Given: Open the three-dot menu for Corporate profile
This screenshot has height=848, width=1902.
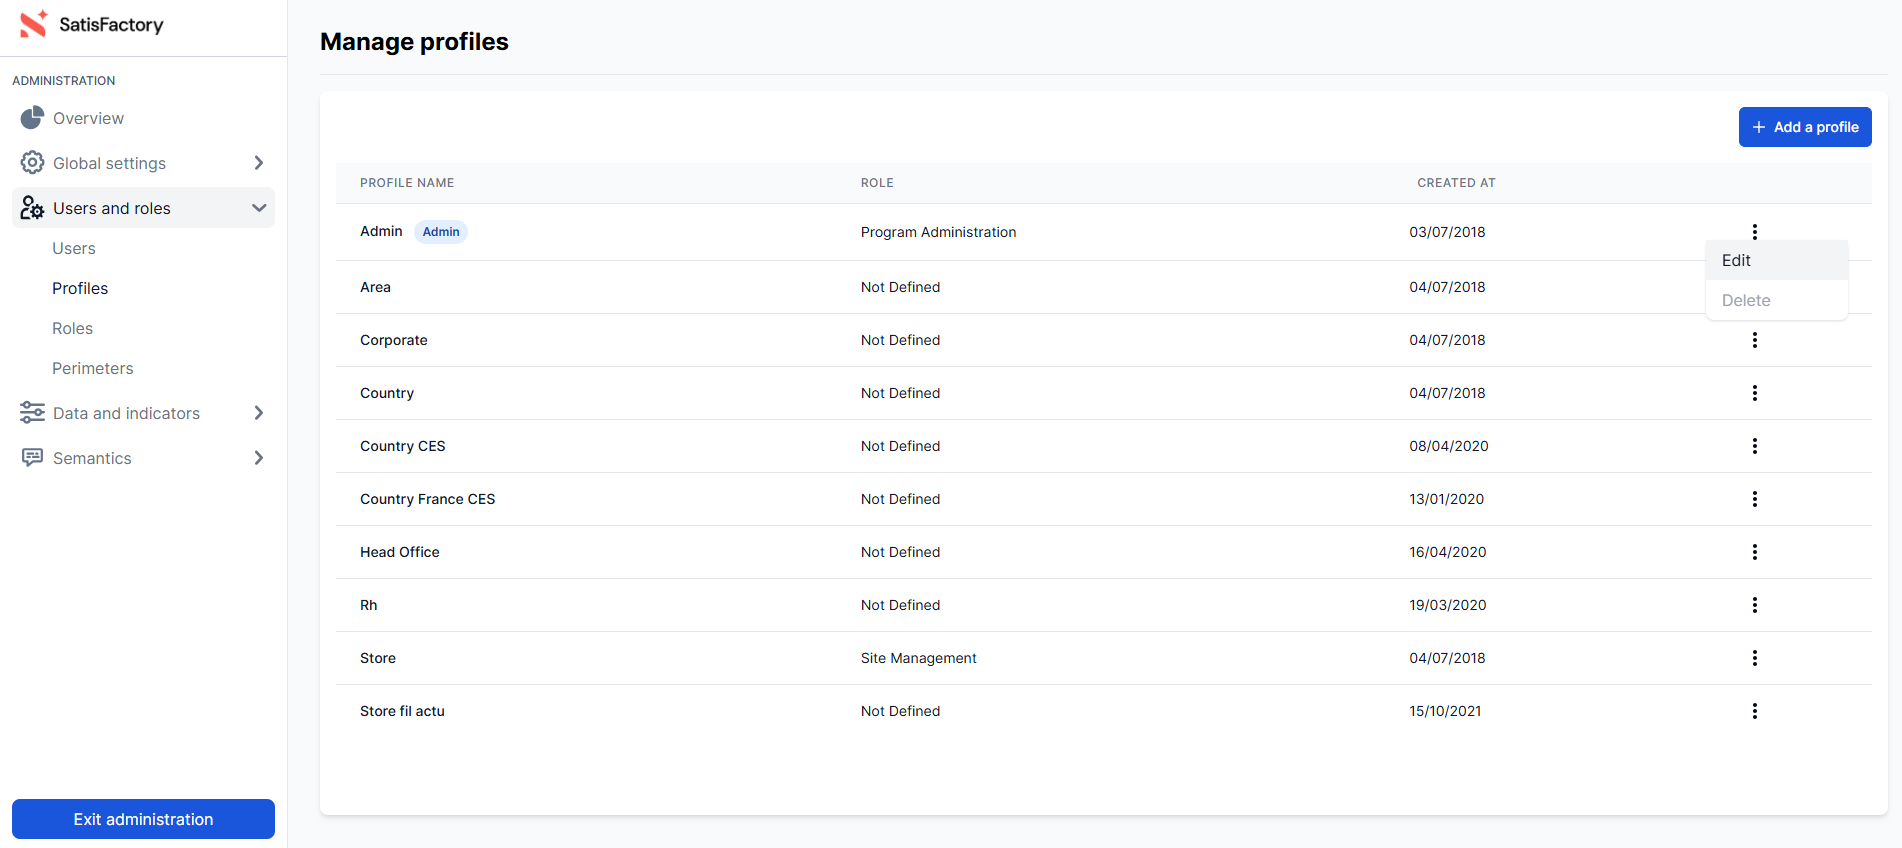Looking at the screenshot, I should [1754, 340].
